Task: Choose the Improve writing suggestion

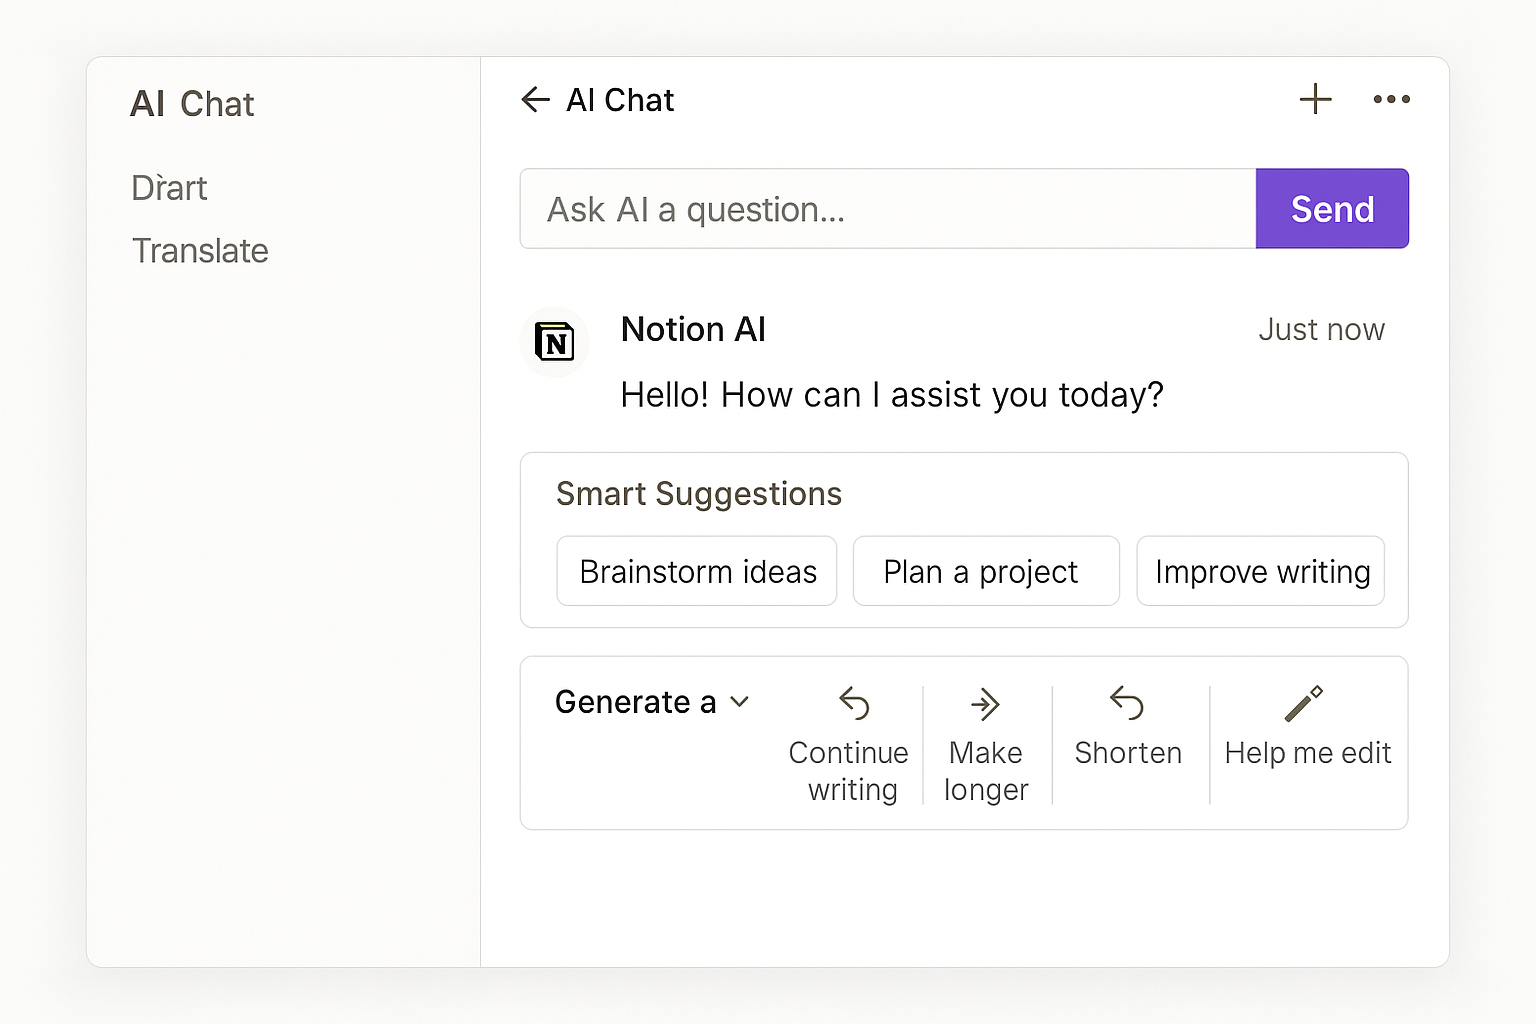Action: point(1261,571)
